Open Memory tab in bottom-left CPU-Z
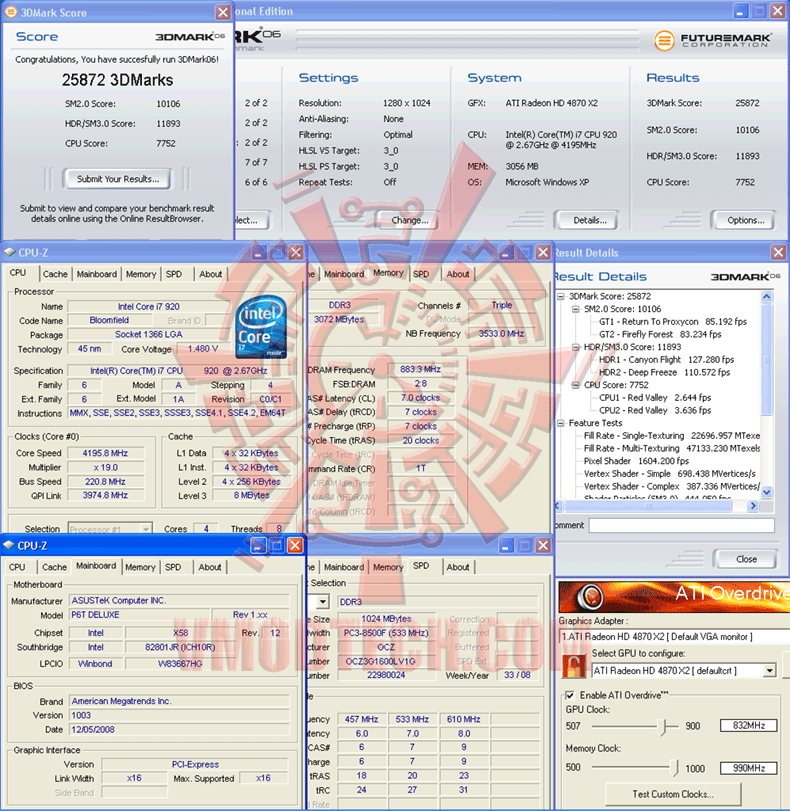The height and width of the screenshot is (811, 790). [x=140, y=567]
